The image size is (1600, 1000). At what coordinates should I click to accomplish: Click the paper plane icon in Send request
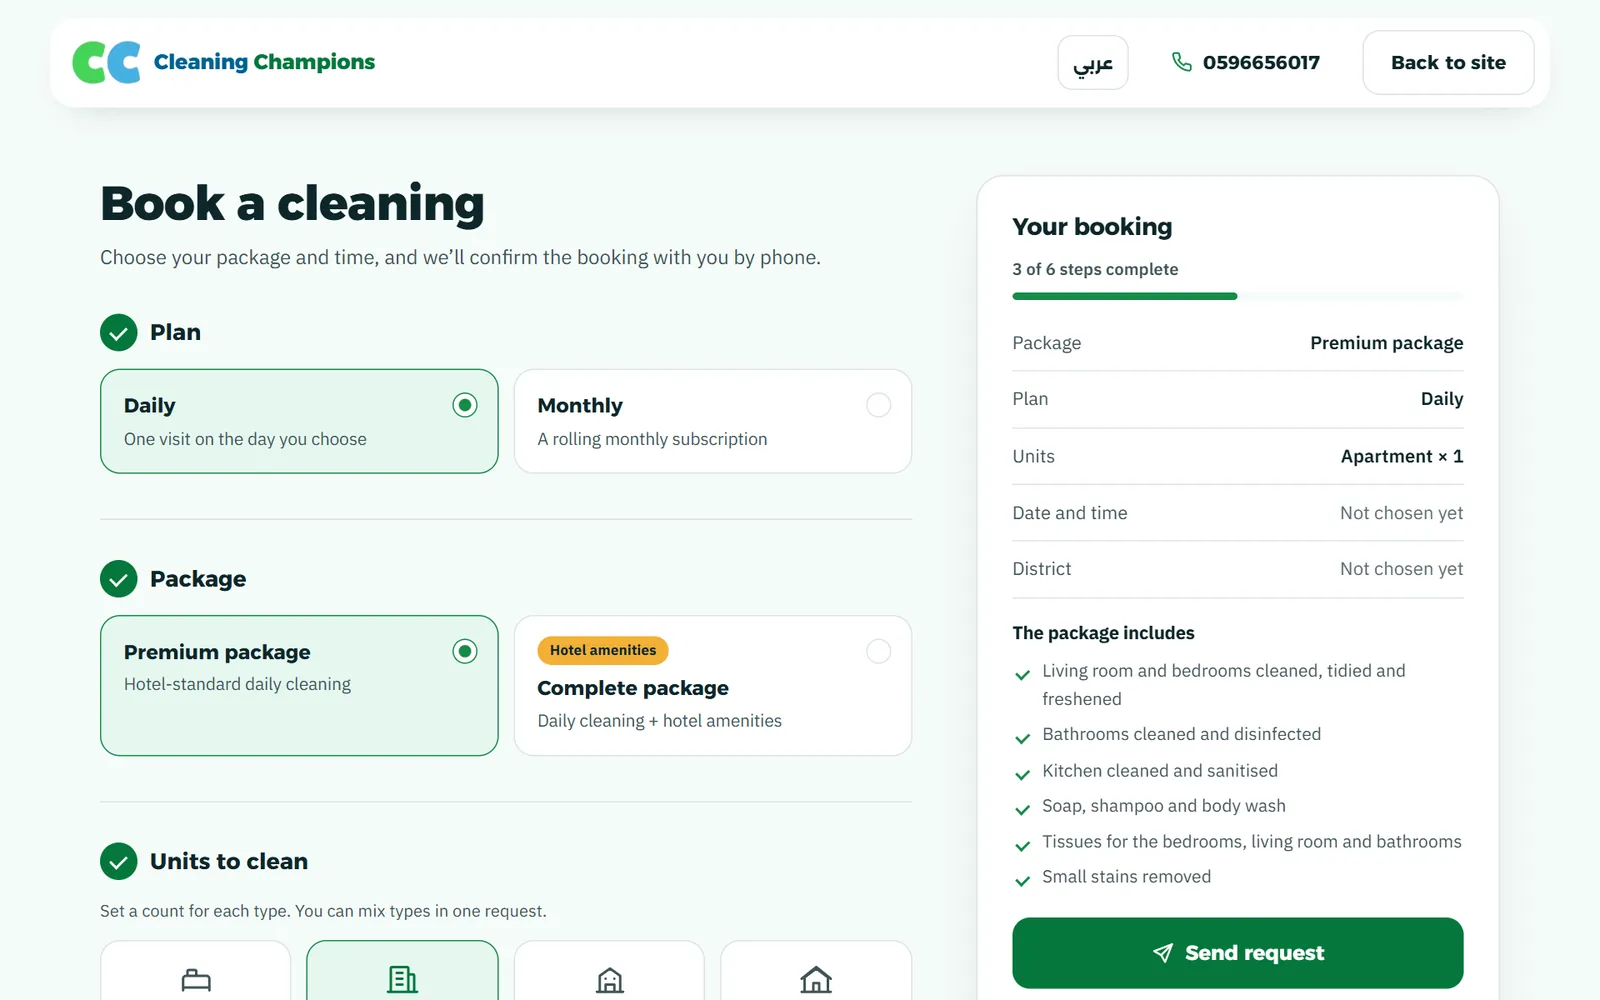click(1163, 953)
